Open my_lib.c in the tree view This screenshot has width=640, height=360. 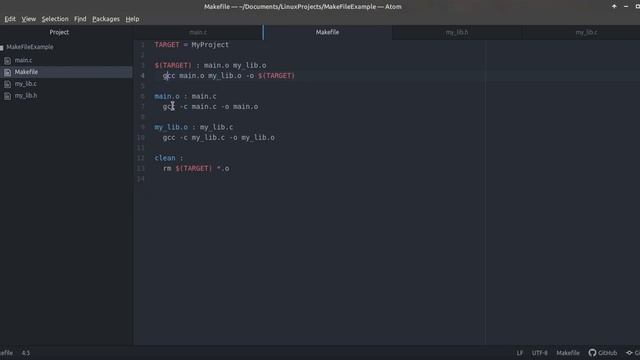click(26, 84)
